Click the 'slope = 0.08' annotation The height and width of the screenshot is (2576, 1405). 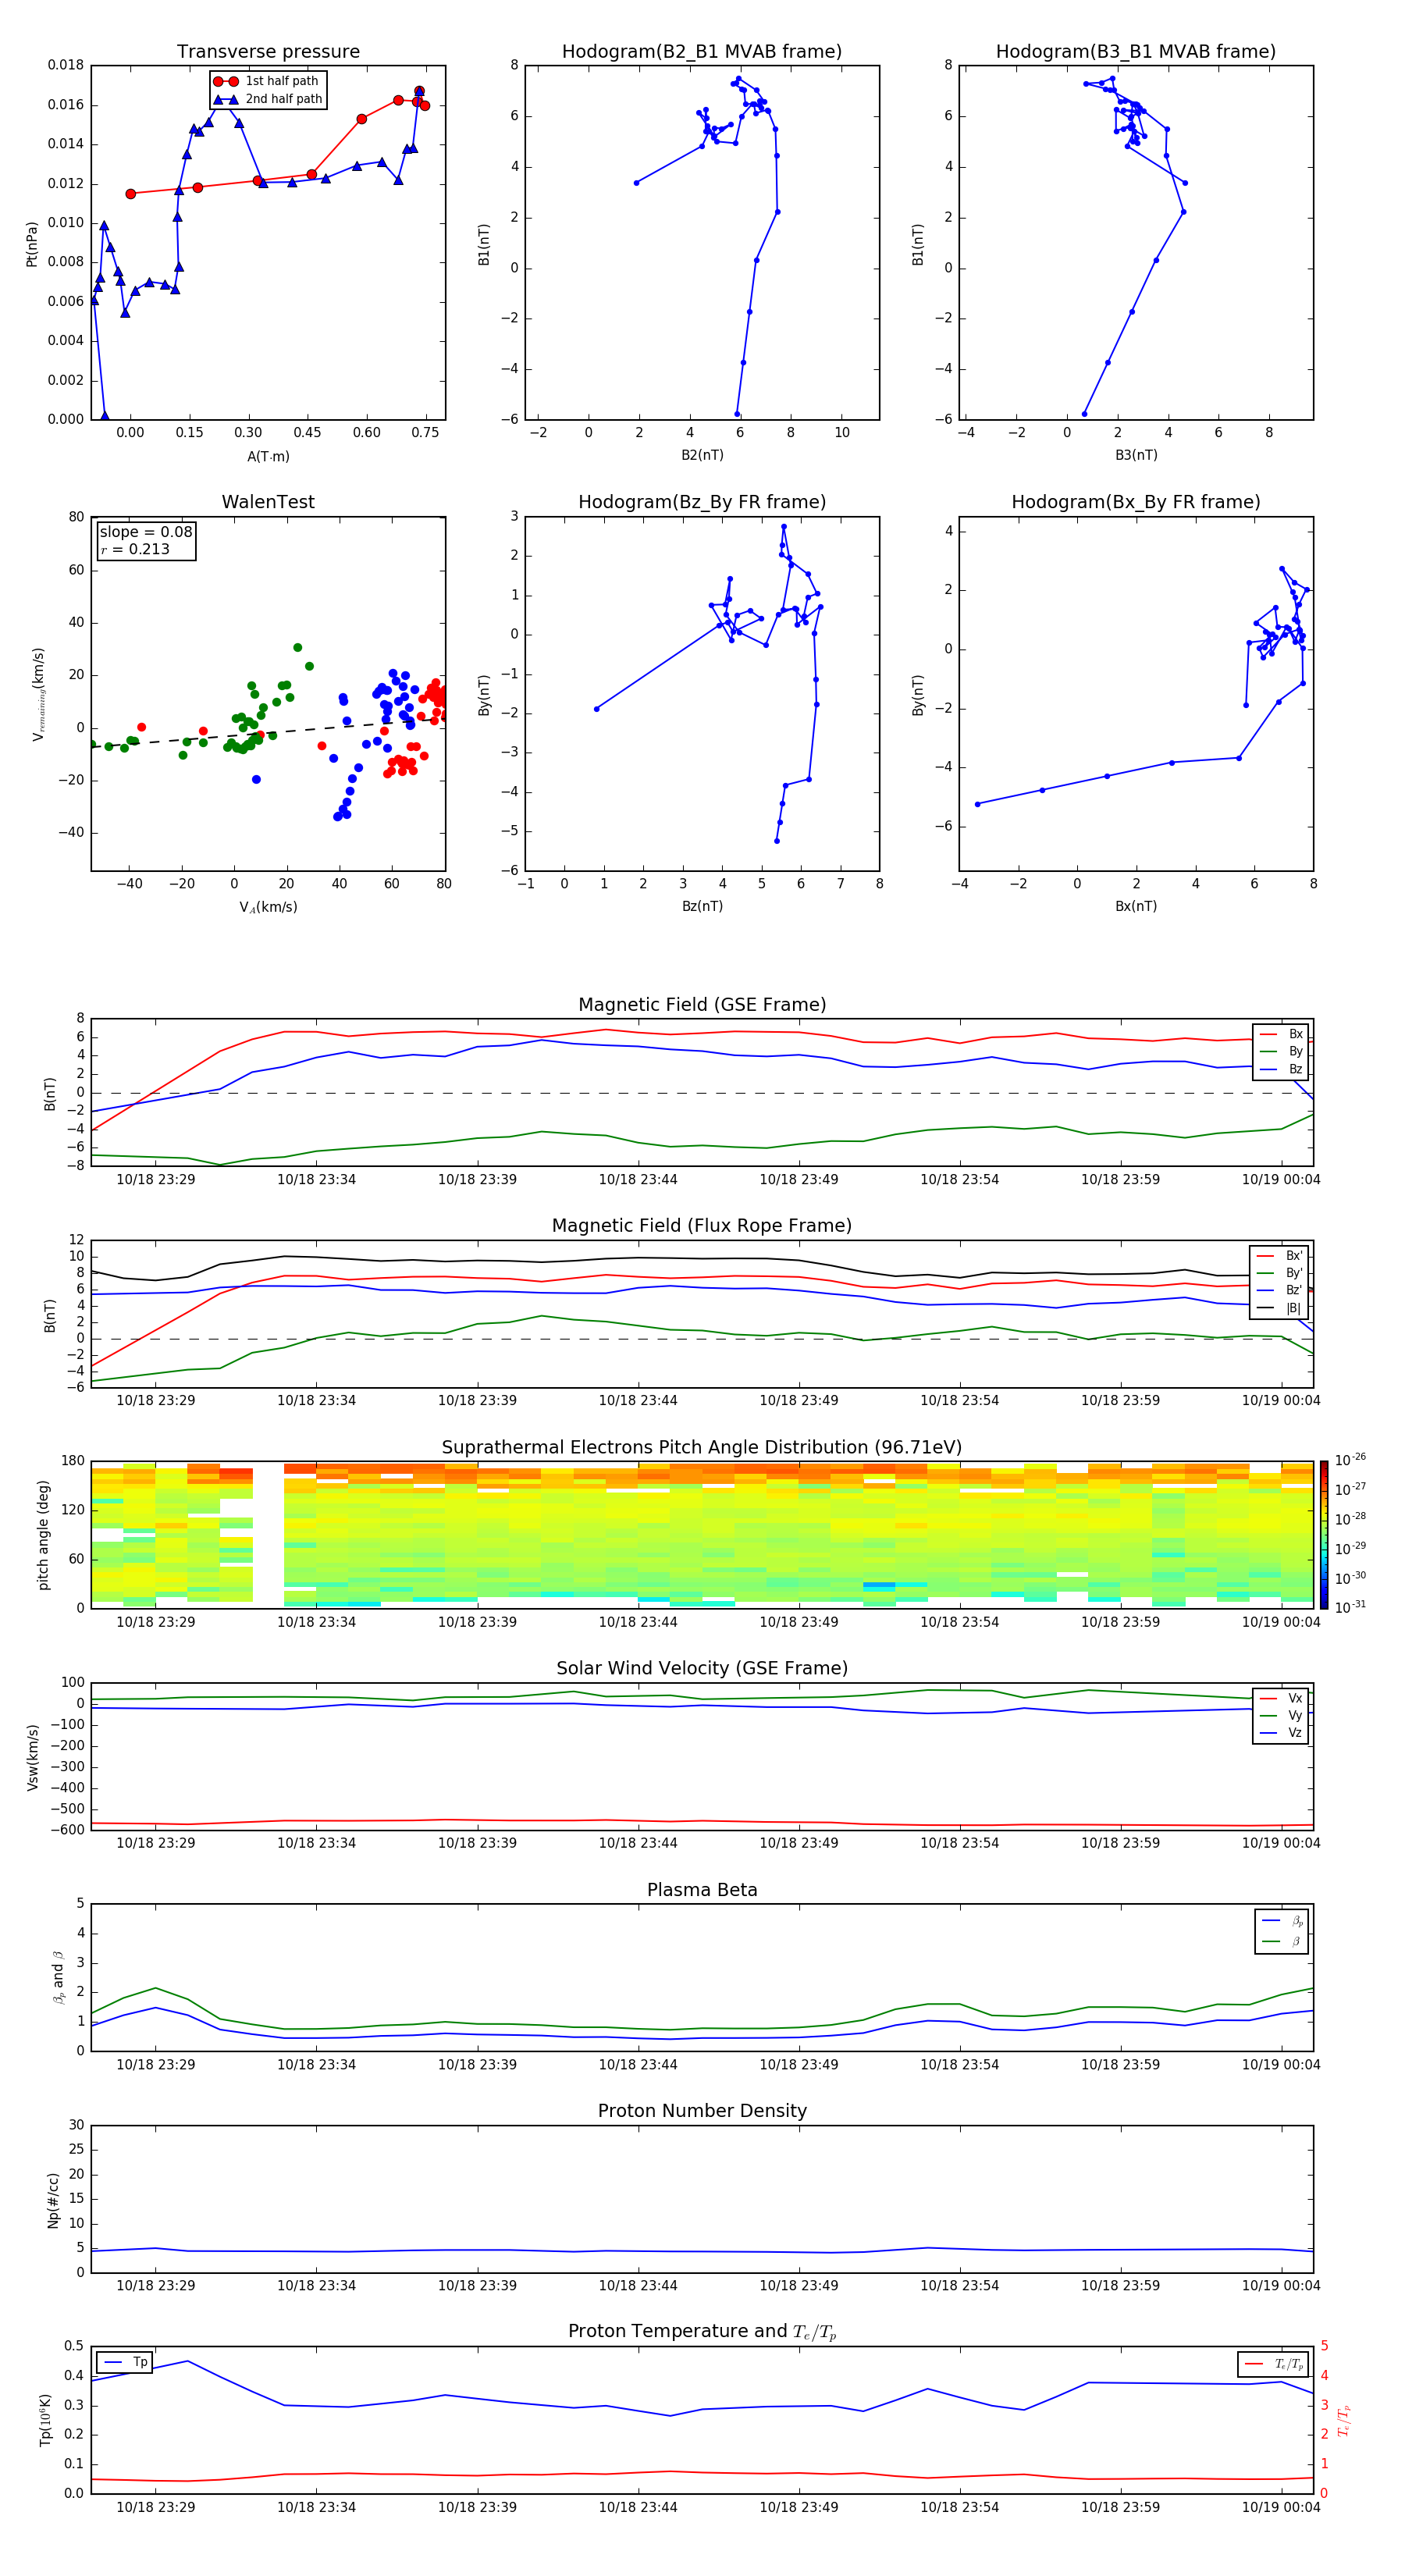(x=146, y=532)
